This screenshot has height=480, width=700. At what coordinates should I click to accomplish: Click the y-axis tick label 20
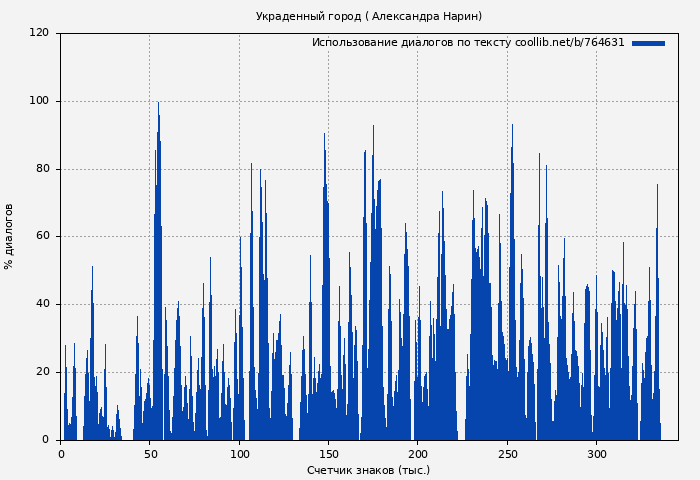point(42,372)
